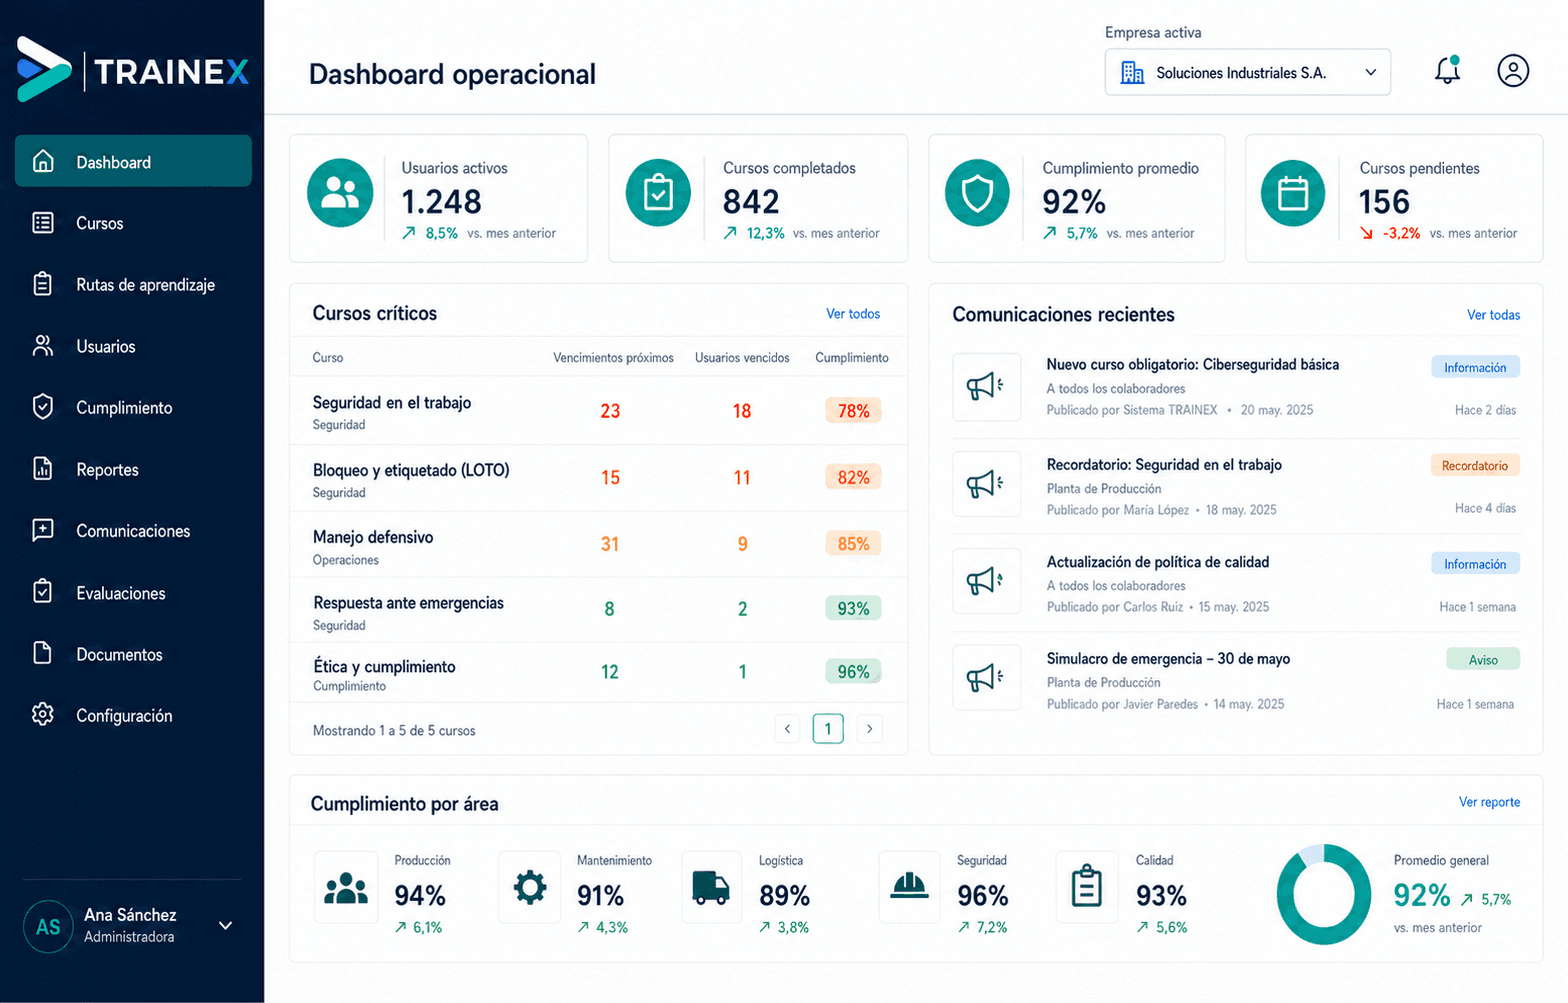Screen dimensions: 1568x1003
Task: Click the Rutas de aprendizaje clipboard icon
Action: (x=43, y=284)
